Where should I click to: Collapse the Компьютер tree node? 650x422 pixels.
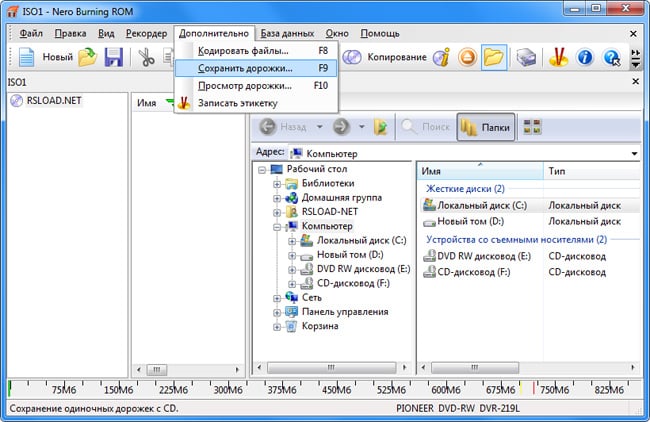click(277, 227)
